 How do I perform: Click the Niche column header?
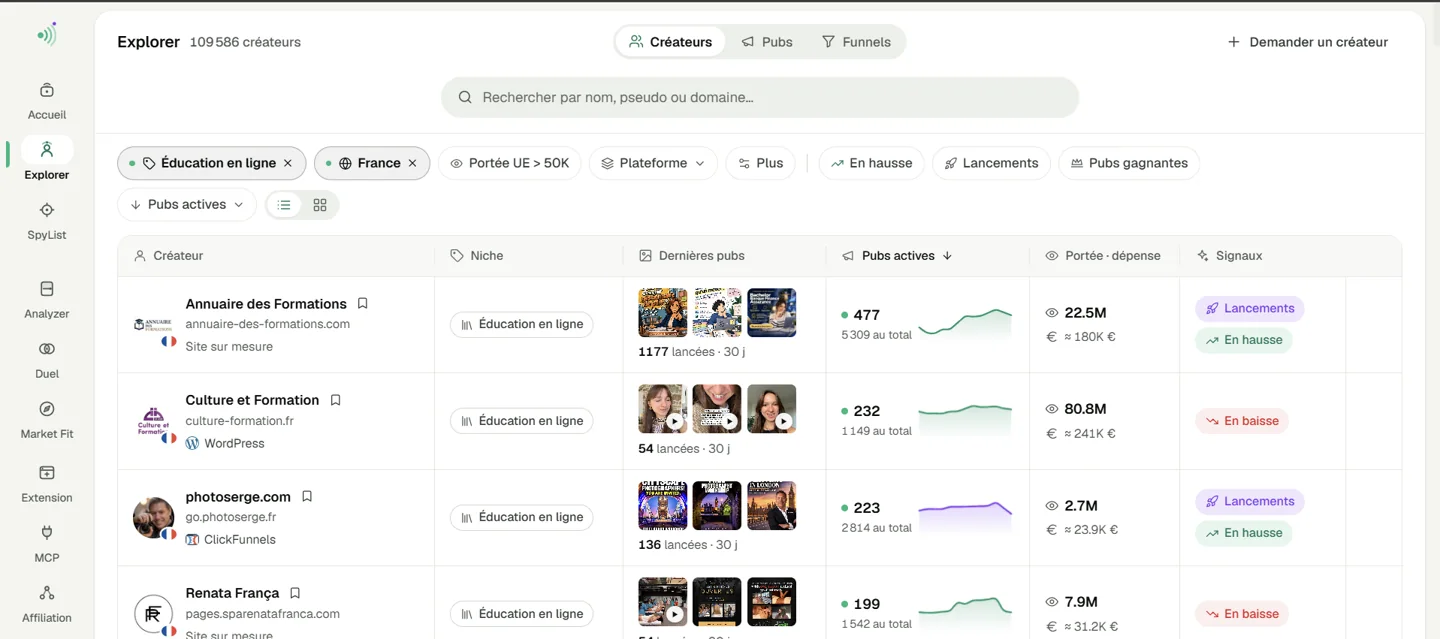(477, 256)
